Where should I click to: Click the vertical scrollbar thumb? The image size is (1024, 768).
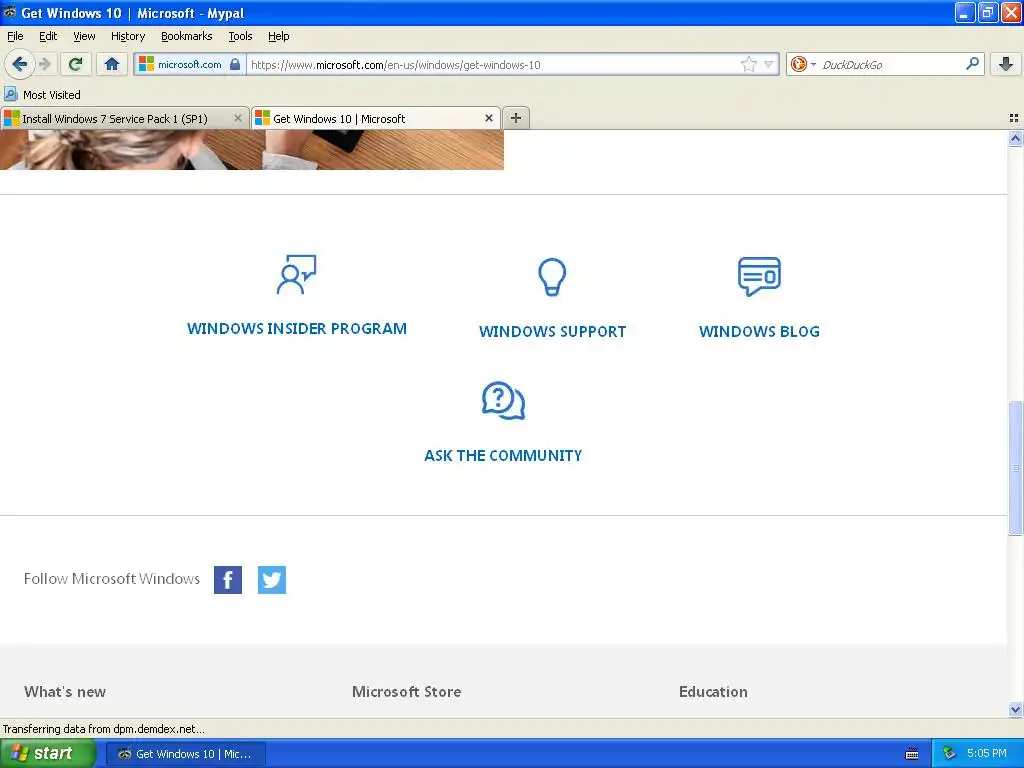[1015, 468]
